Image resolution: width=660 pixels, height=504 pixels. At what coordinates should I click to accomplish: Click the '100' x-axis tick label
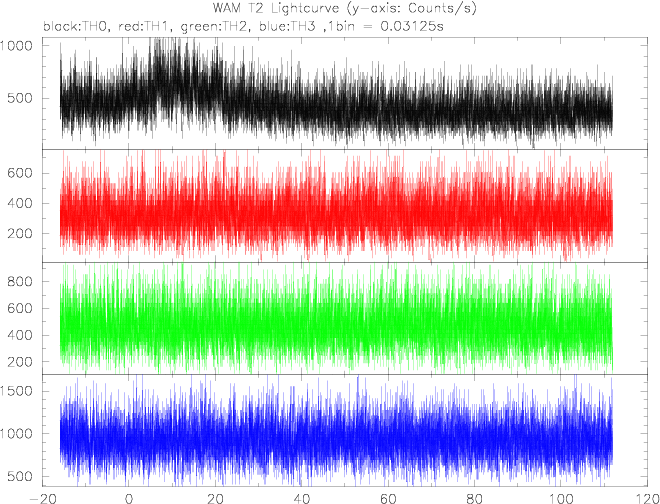(561, 498)
